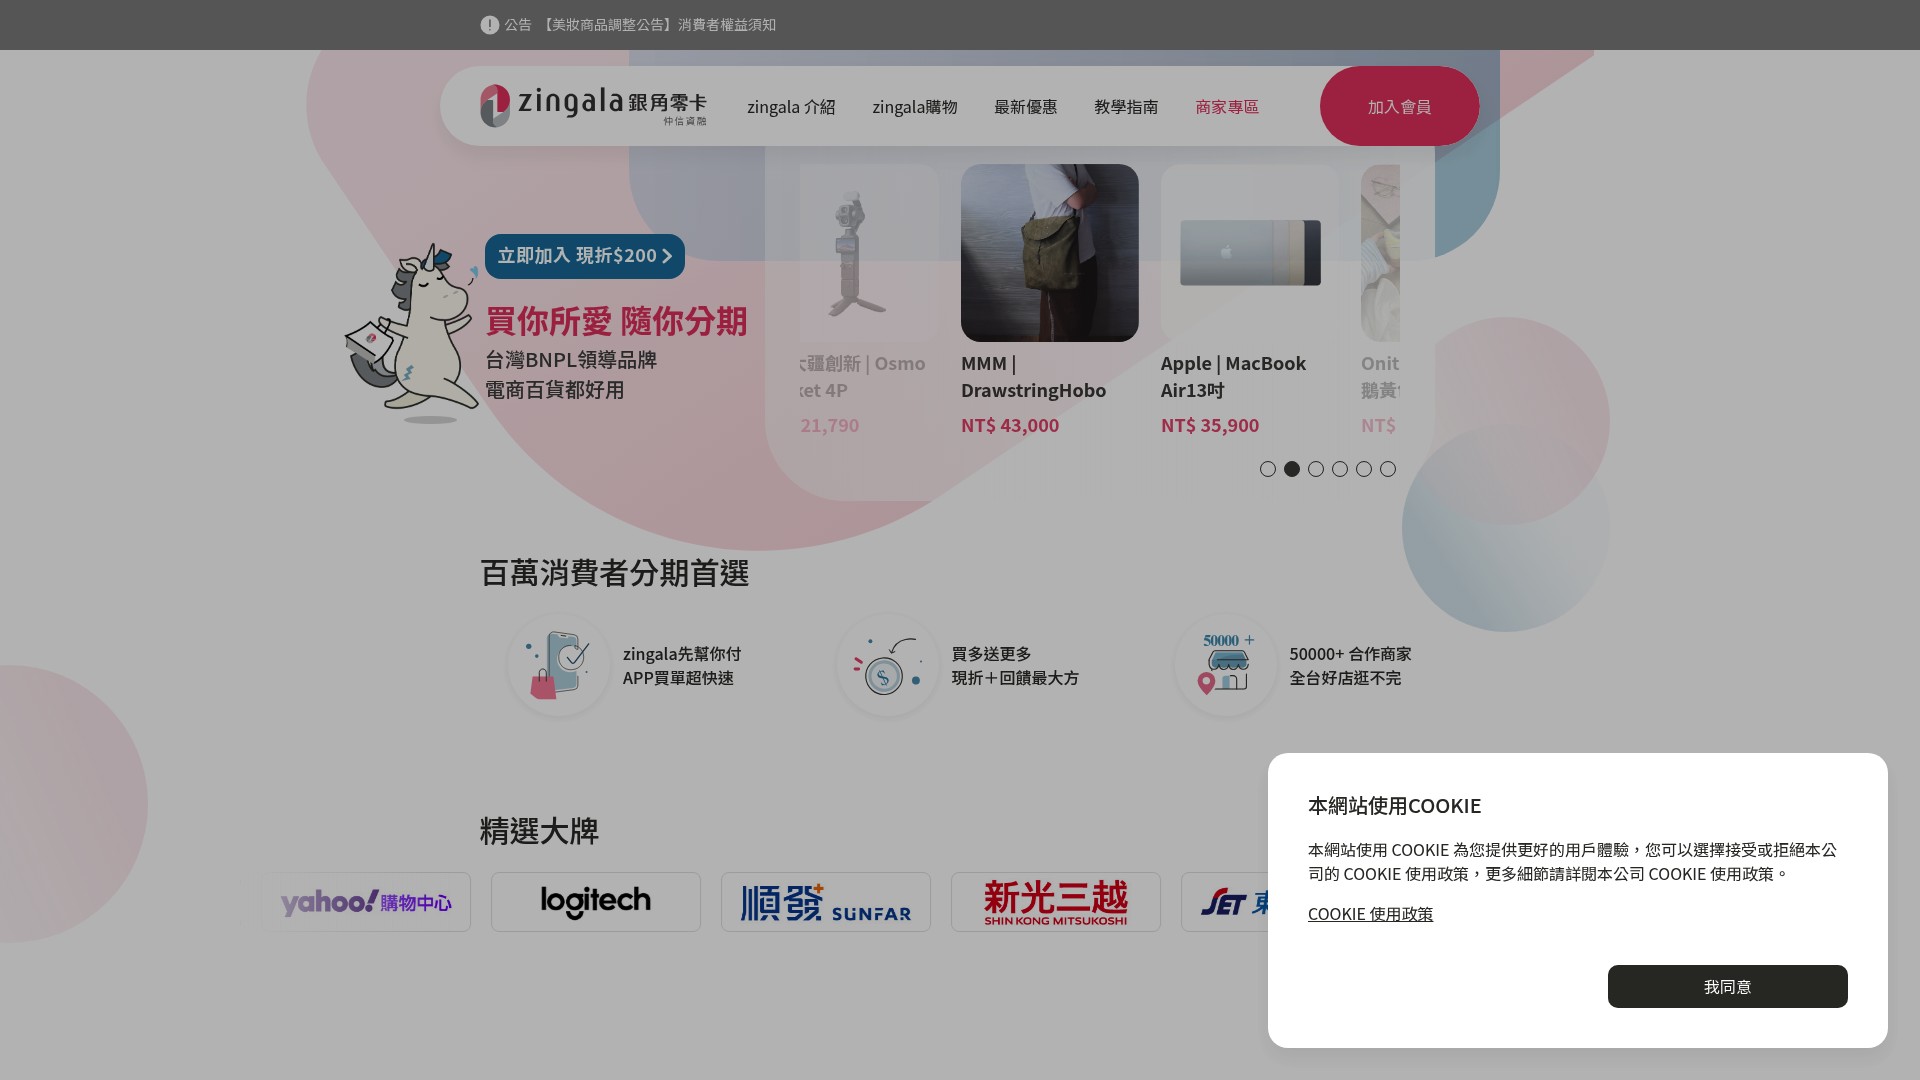The height and width of the screenshot is (1080, 1920).
Task: Select the fourth carousel dot
Action: [x=1340, y=469]
